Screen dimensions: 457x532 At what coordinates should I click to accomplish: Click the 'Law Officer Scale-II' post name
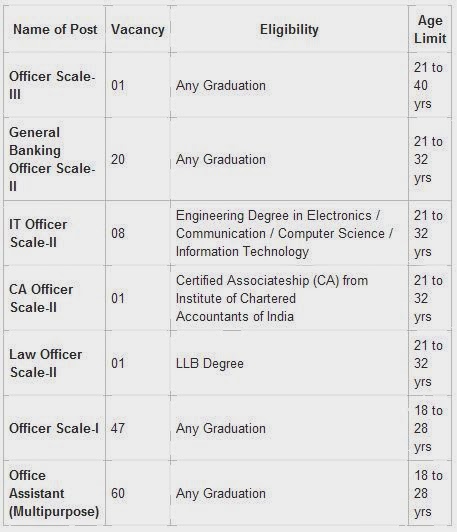(x=45, y=363)
